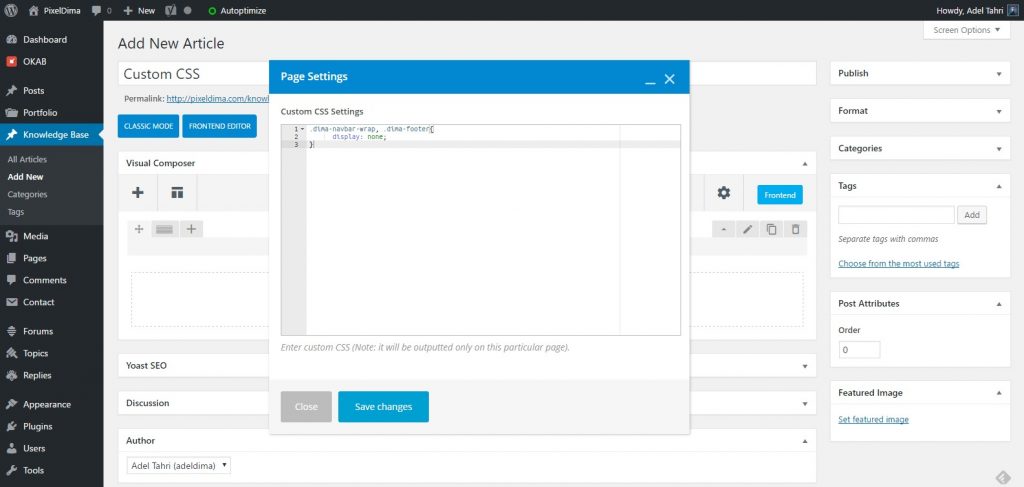1024x487 pixels.
Task: Delete the row with trash icon
Action: [x=795, y=229]
